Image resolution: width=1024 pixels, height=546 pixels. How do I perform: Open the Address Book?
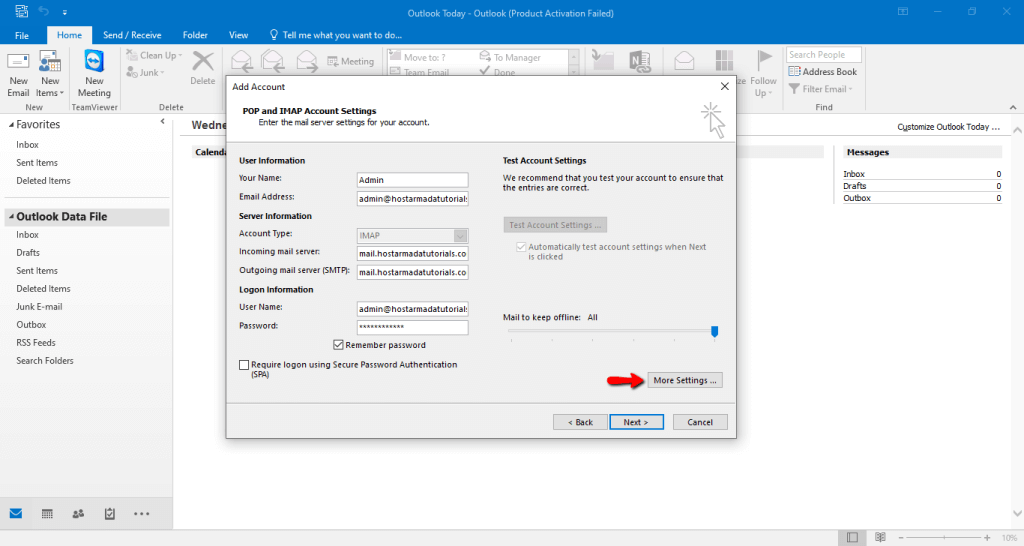click(823, 72)
